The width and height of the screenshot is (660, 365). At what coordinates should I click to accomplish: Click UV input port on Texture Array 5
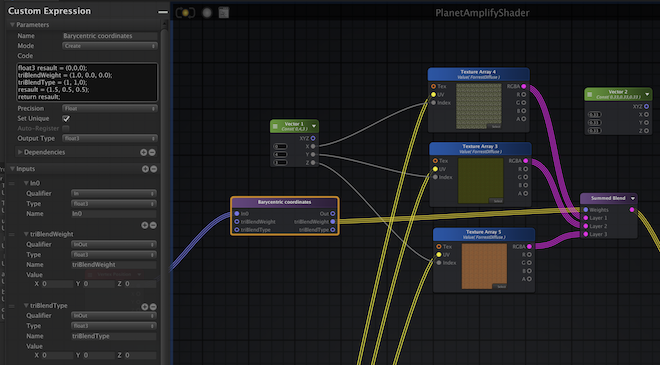coord(439,255)
